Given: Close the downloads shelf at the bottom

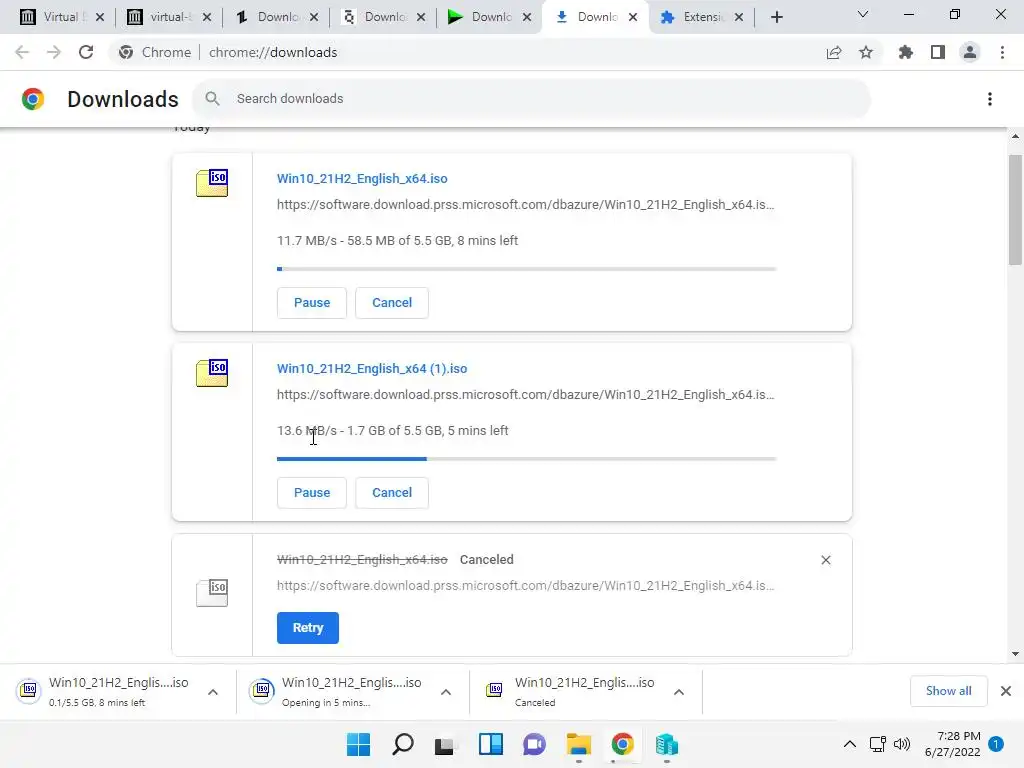Looking at the screenshot, I should tap(1006, 691).
